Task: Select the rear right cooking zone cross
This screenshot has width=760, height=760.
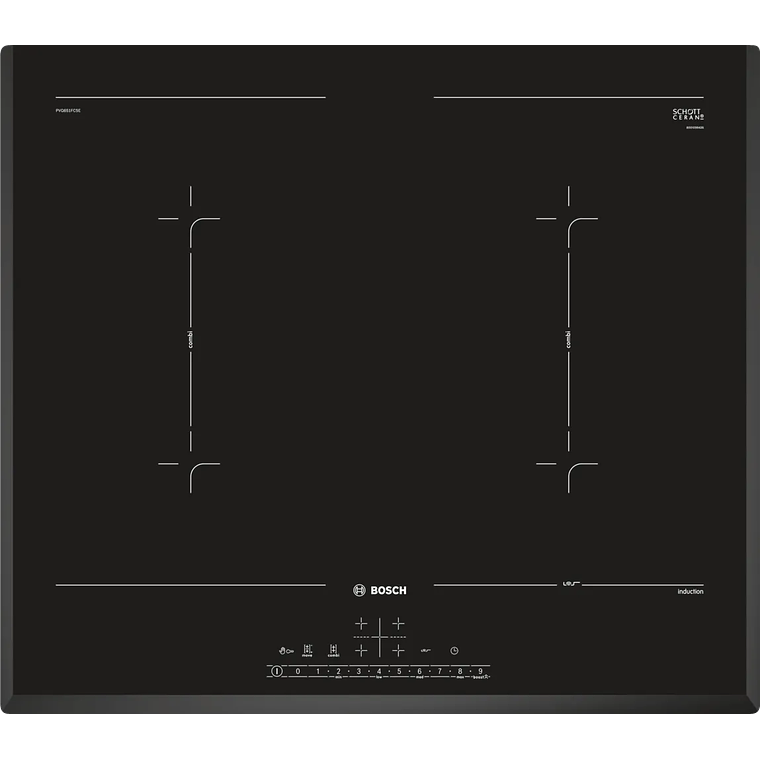Action: coord(398,623)
